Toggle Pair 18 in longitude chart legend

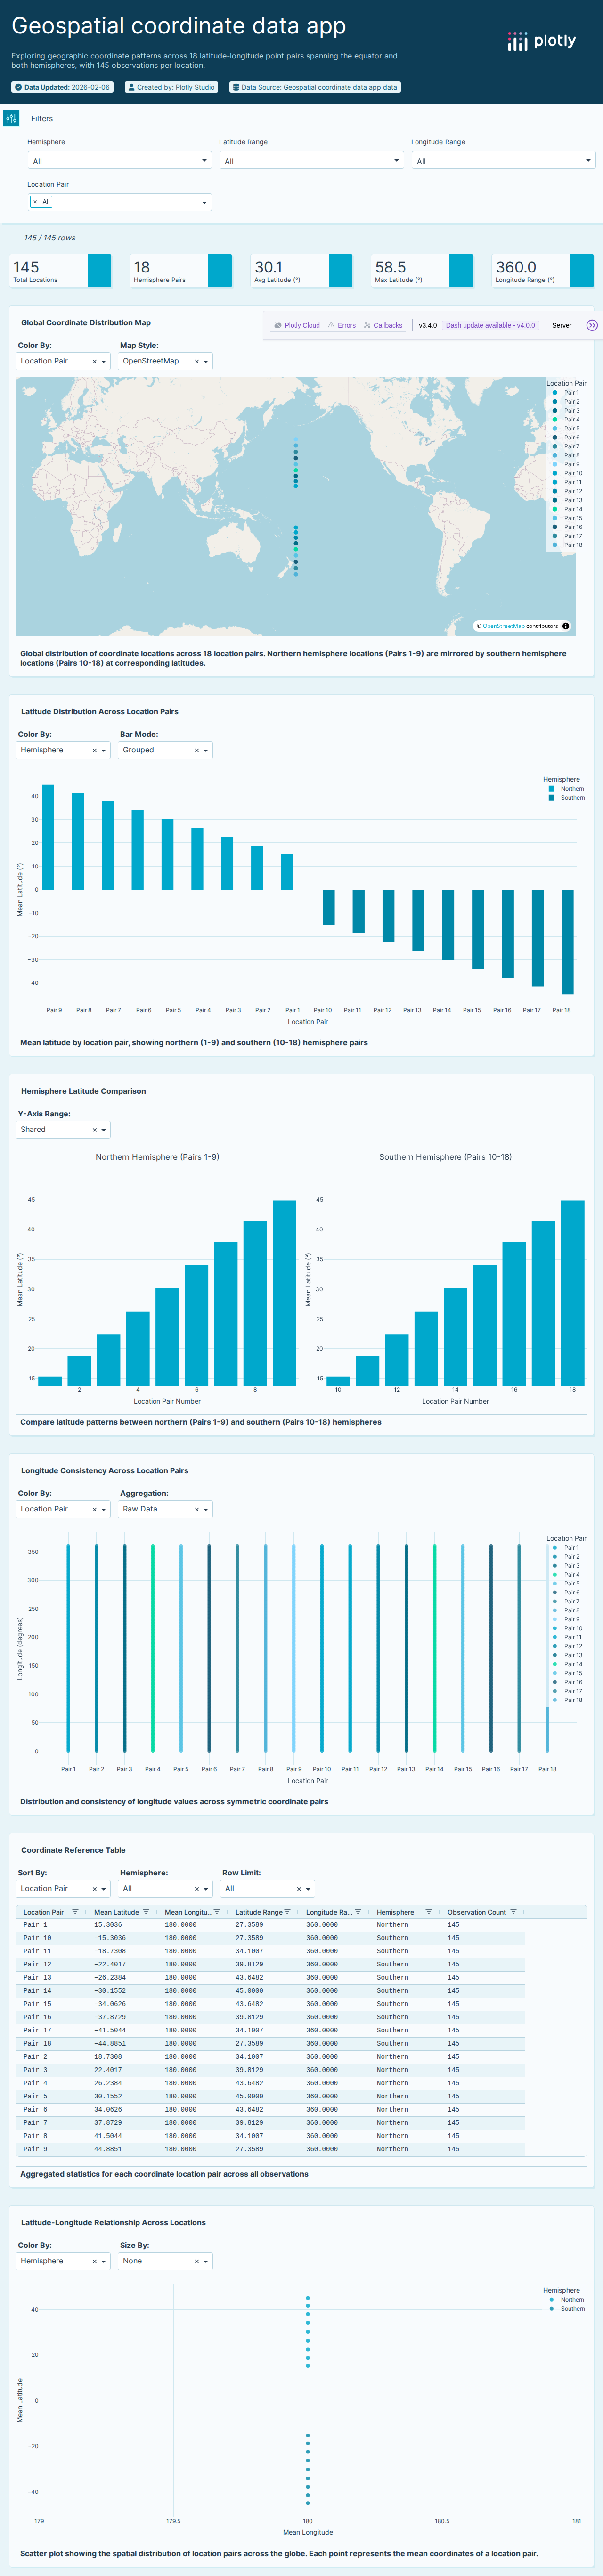click(572, 1700)
